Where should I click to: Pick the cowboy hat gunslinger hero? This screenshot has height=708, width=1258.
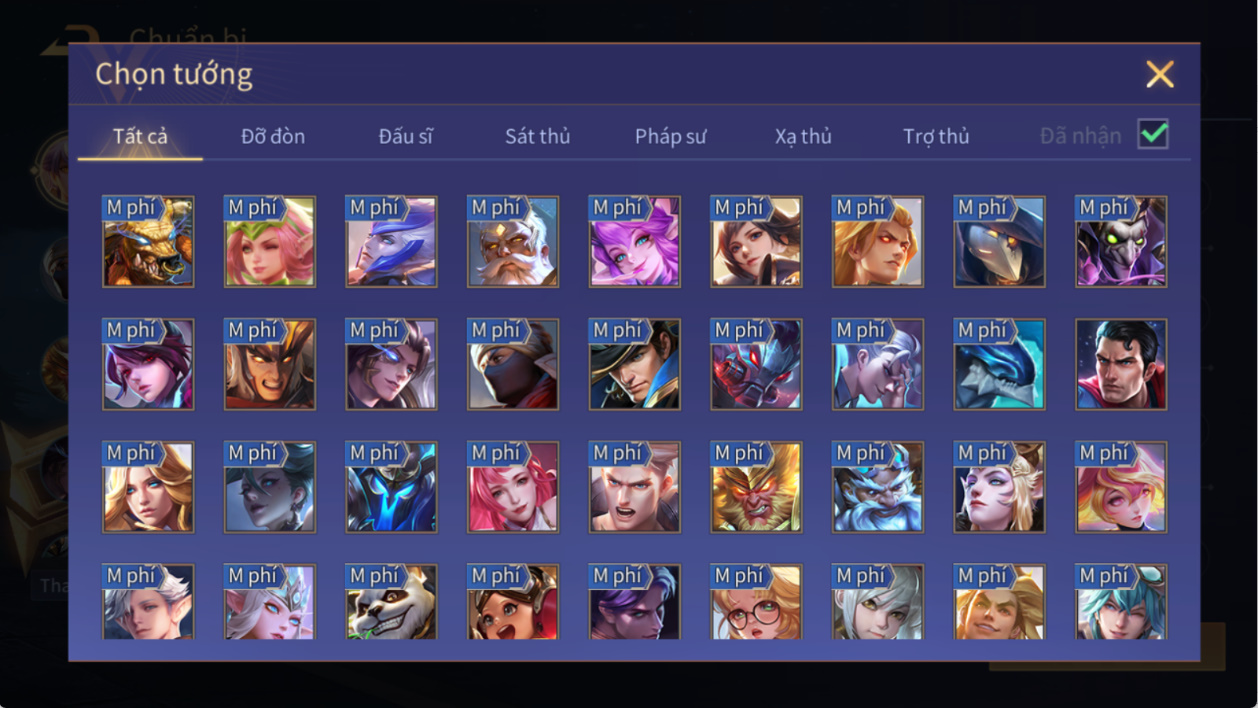coord(634,365)
